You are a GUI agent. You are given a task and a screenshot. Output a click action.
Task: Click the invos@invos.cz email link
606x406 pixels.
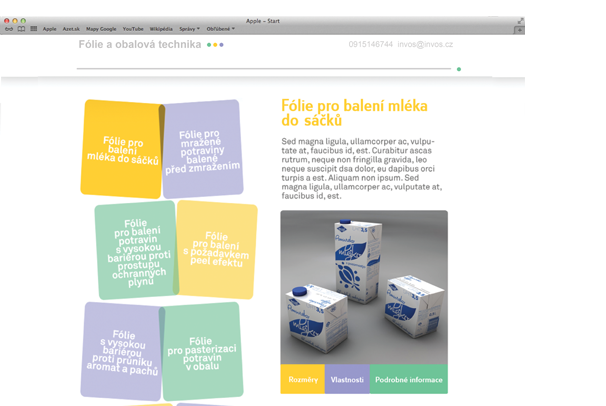(x=425, y=44)
